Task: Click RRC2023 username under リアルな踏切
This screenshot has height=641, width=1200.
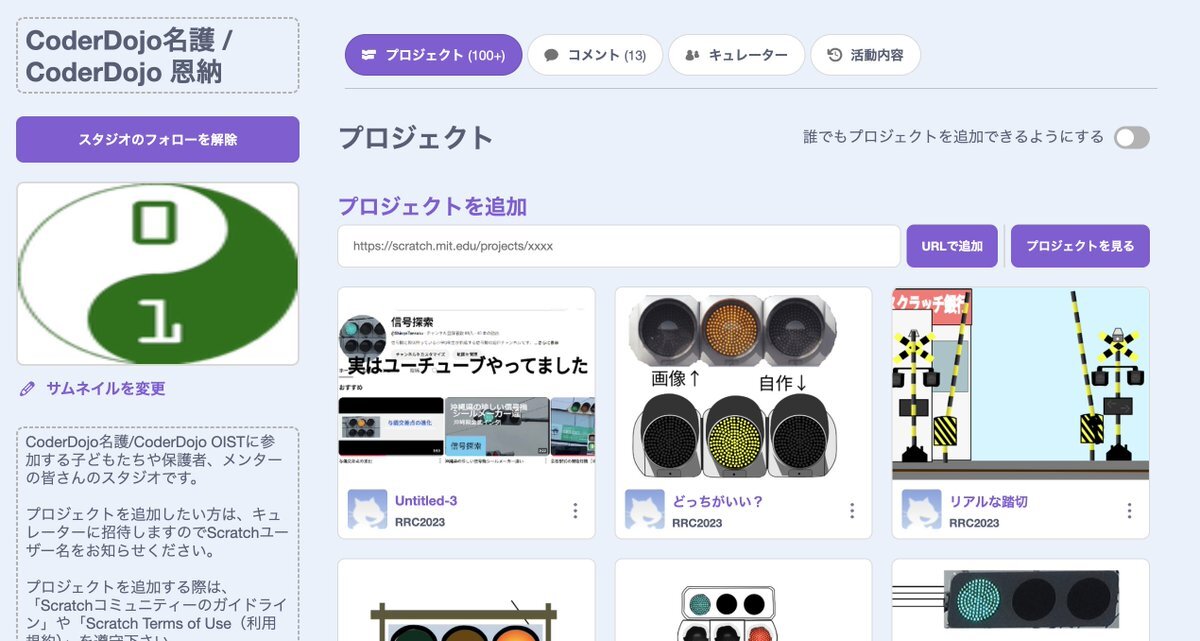Action: [x=974, y=523]
